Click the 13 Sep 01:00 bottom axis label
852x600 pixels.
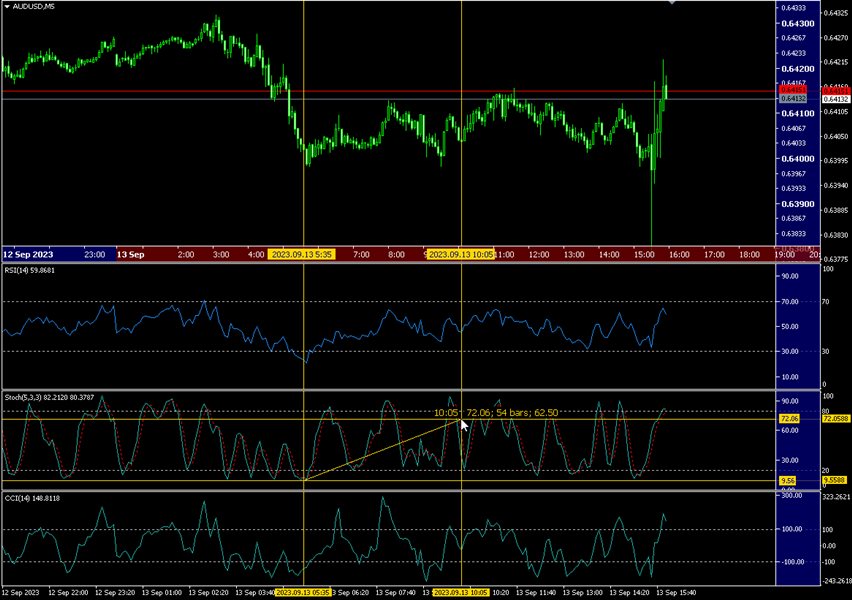tap(161, 593)
